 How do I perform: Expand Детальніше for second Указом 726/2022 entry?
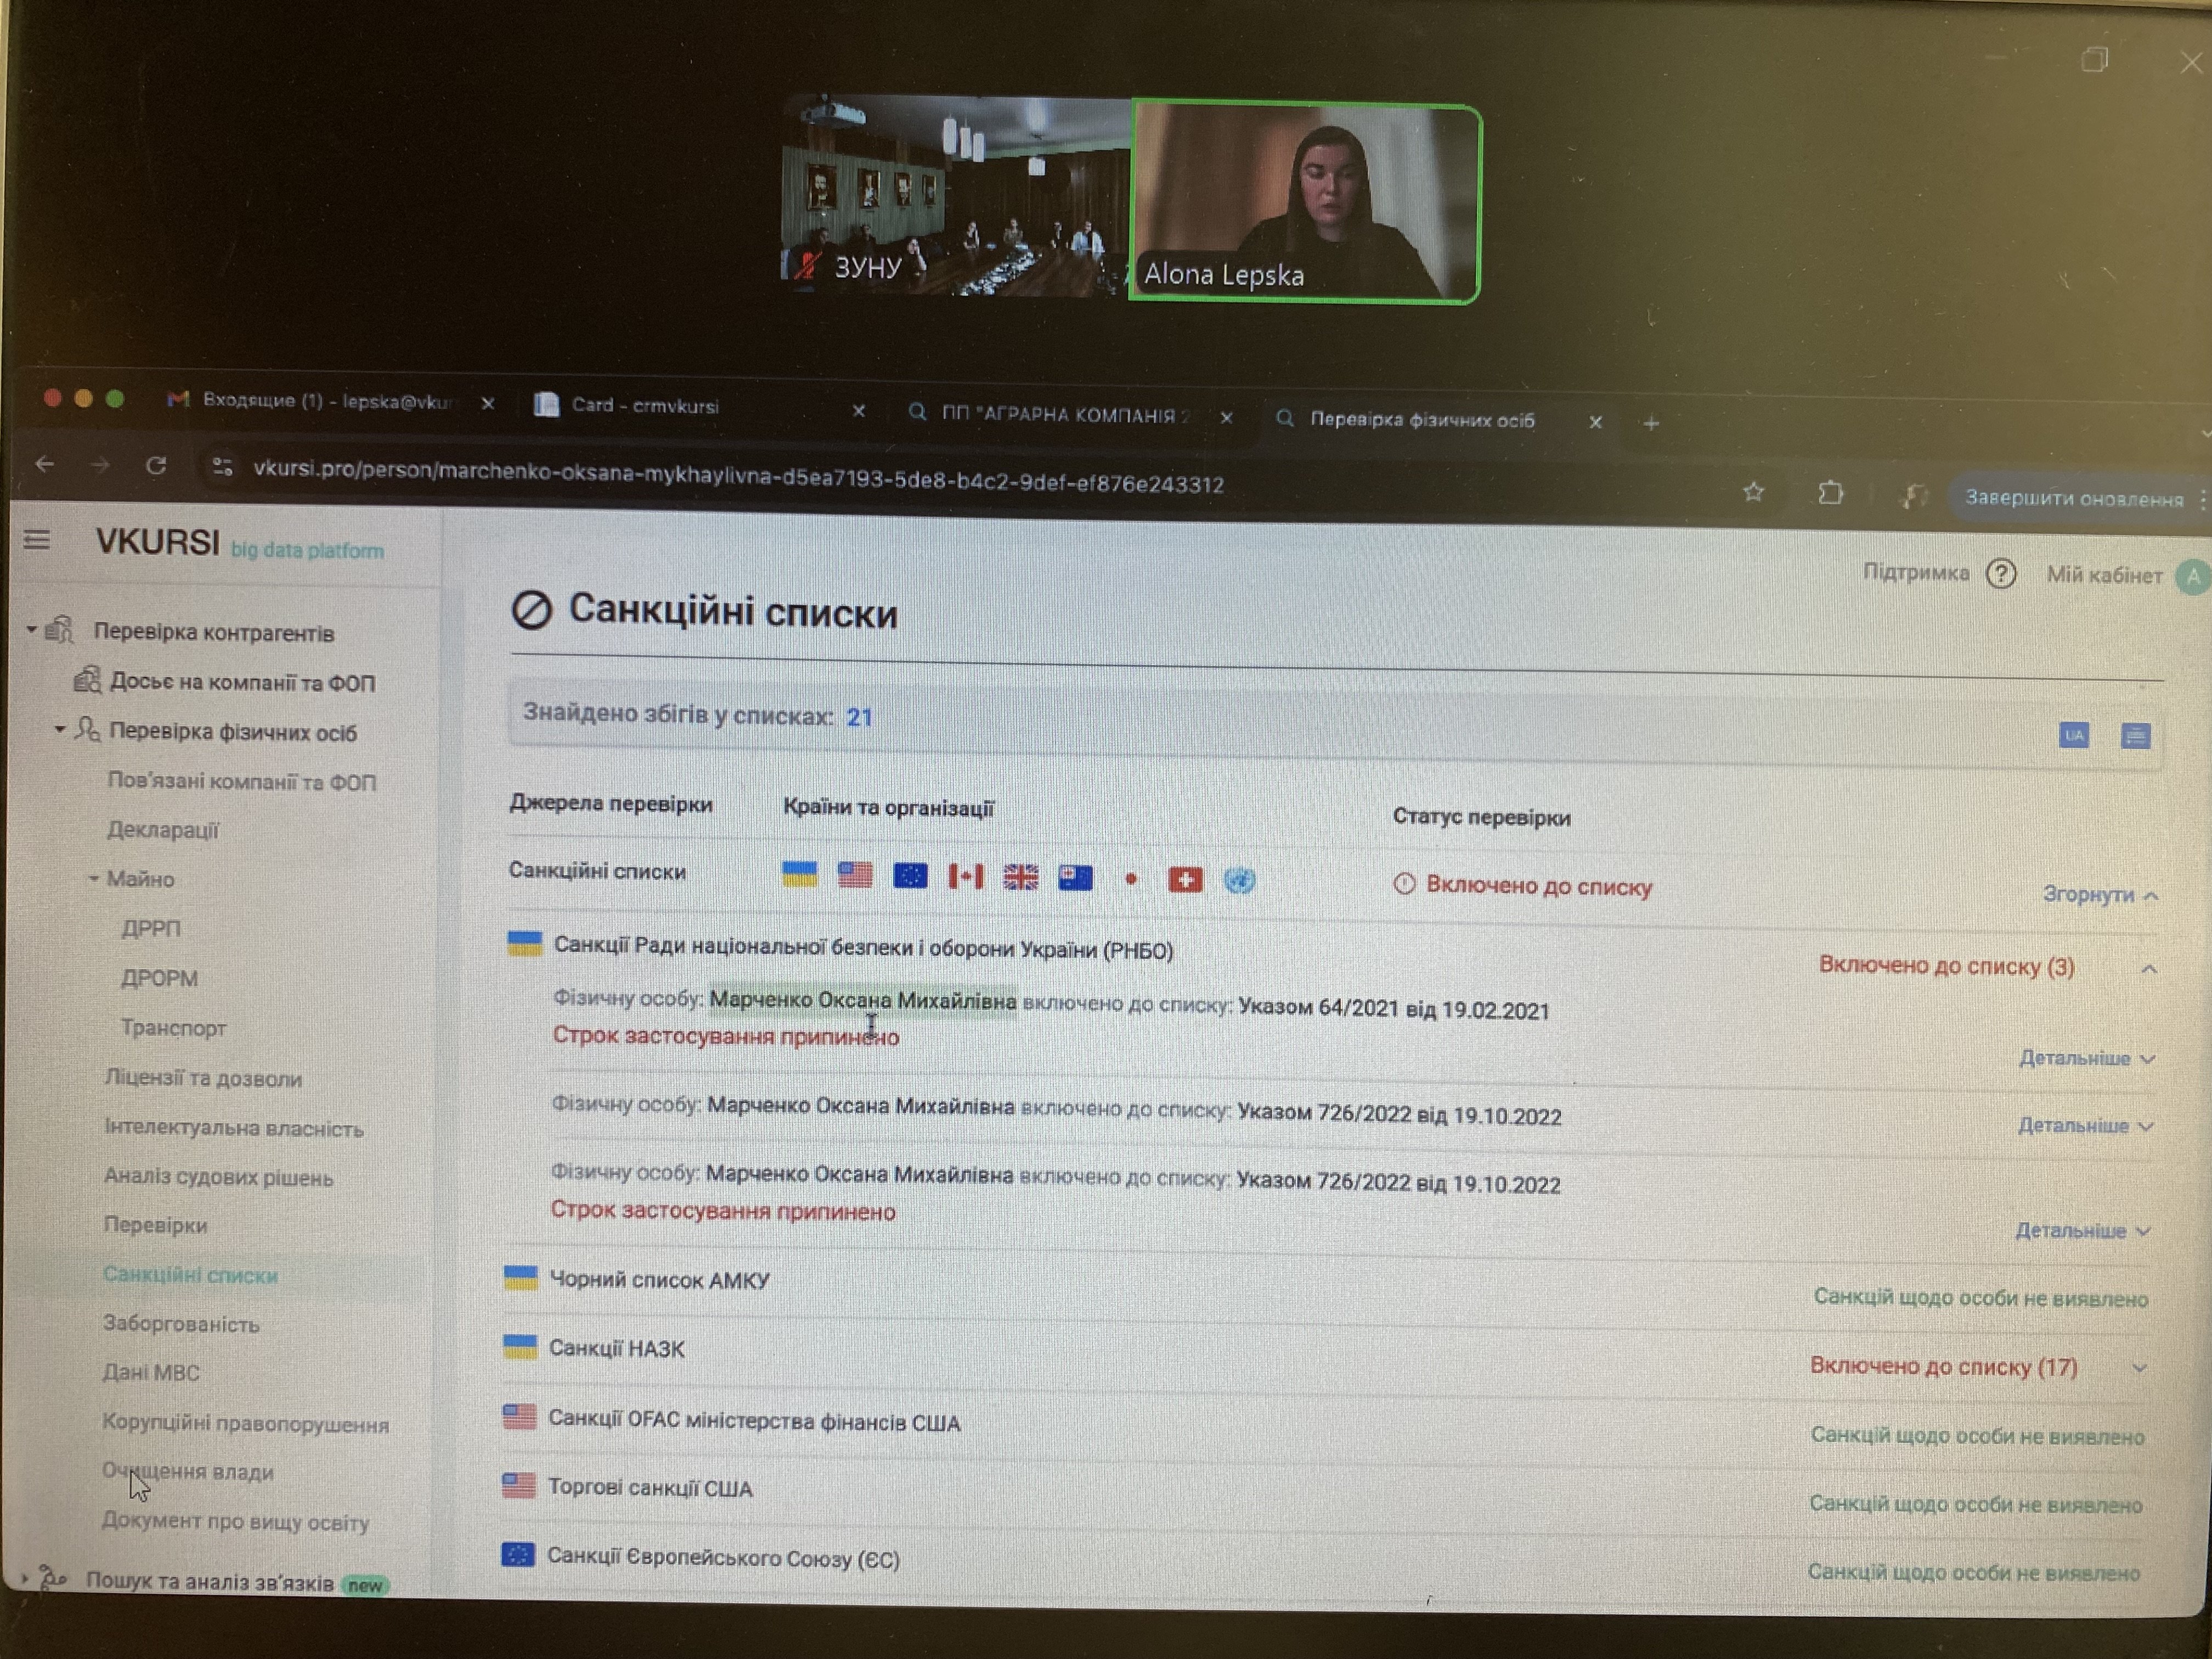pyautogui.click(x=2083, y=1230)
